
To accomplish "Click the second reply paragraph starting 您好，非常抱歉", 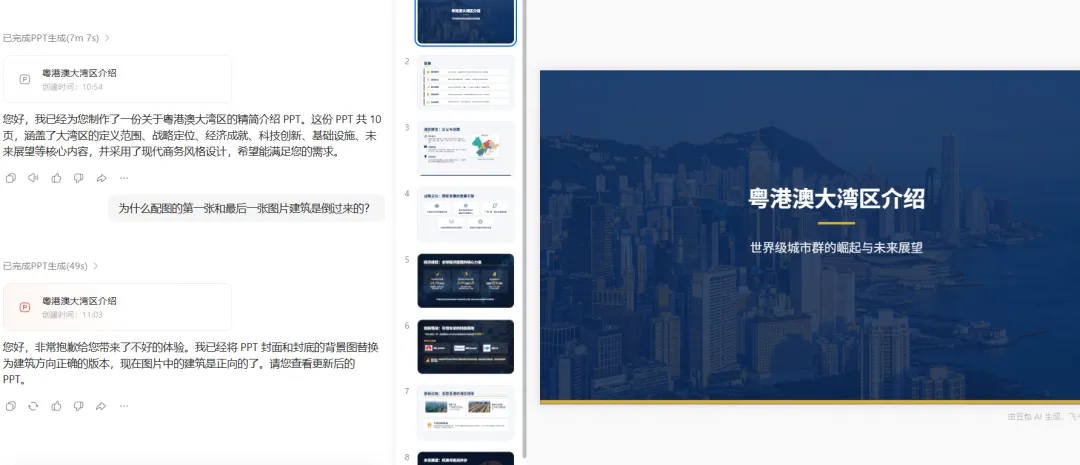I will 191,363.
